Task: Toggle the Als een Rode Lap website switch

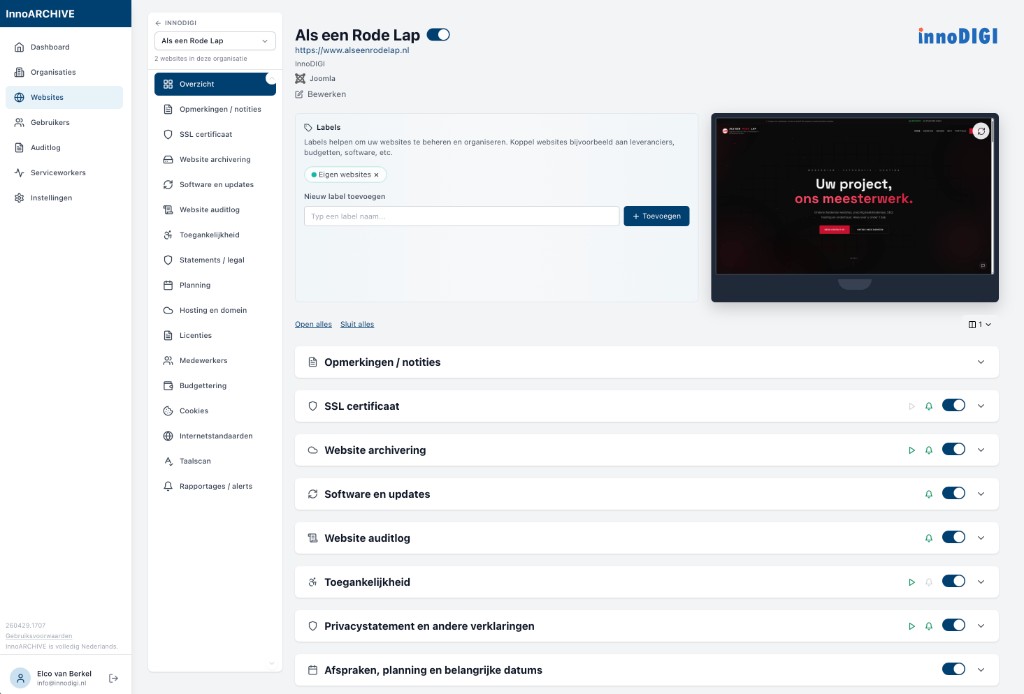Action: click(x=438, y=35)
